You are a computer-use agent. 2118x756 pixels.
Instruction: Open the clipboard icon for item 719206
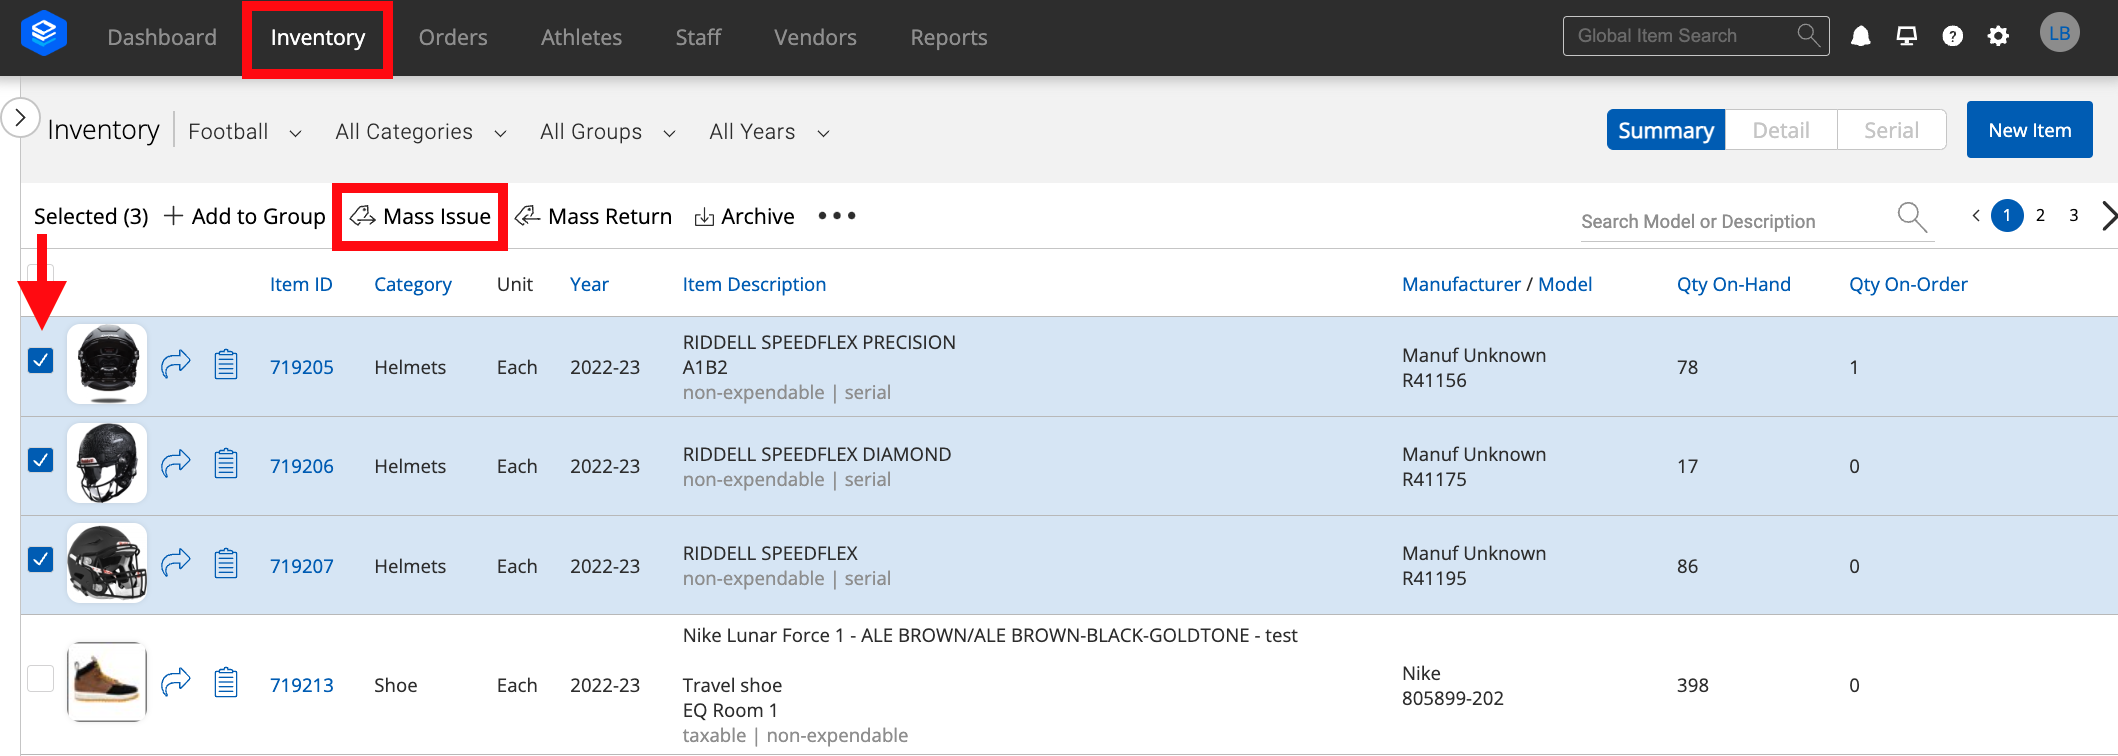(226, 464)
